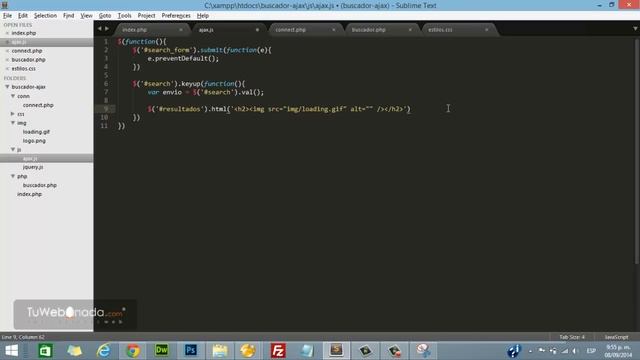Open the Tab Size: 4 selector
This screenshot has height=360, width=640.
pyautogui.click(x=572, y=337)
